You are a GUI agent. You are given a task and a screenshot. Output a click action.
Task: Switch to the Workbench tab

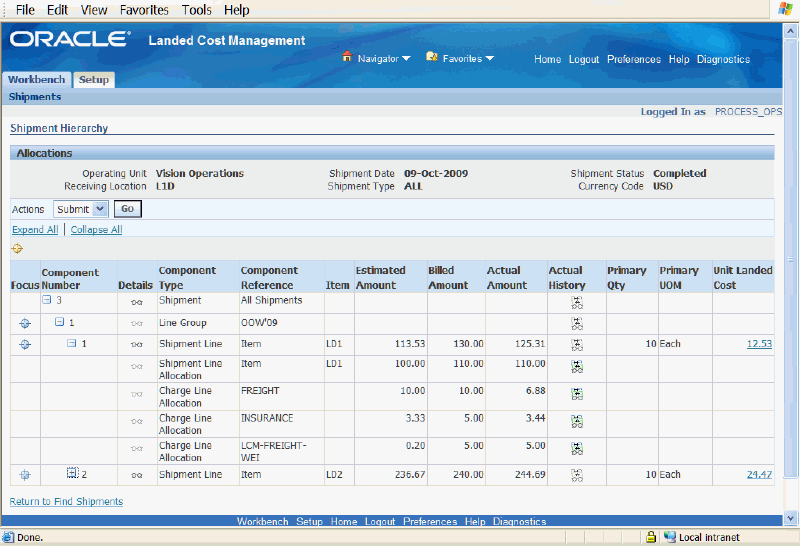point(37,80)
